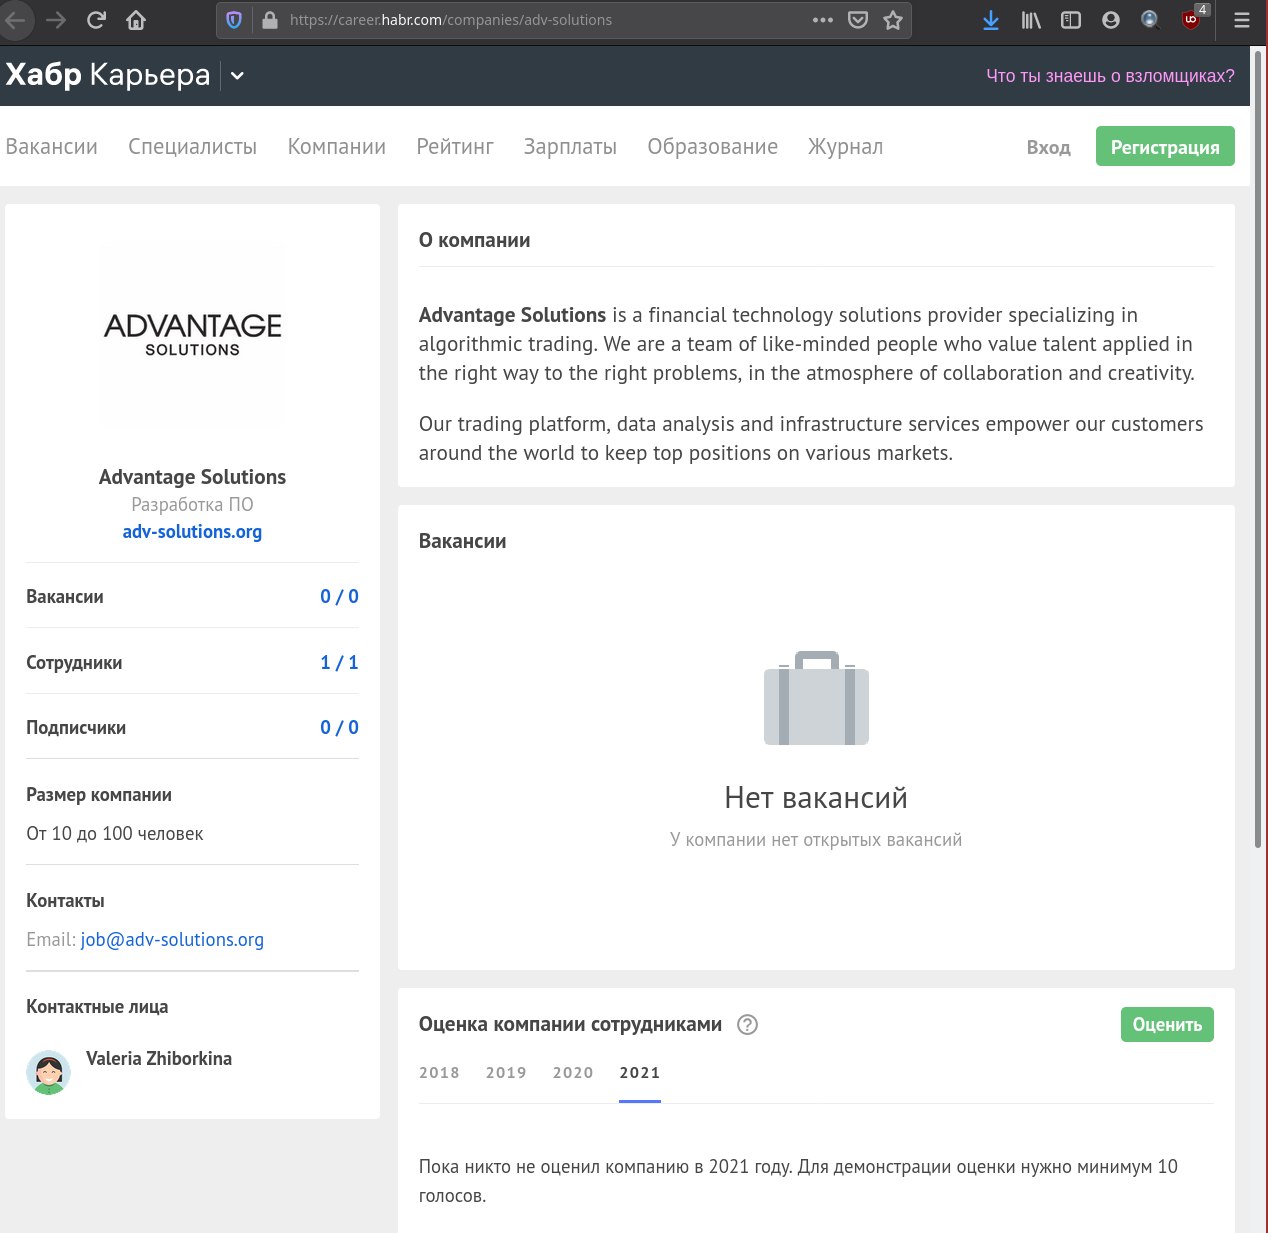Select the 2021 rating tab
The image size is (1268, 1233).
[640, 1073]
